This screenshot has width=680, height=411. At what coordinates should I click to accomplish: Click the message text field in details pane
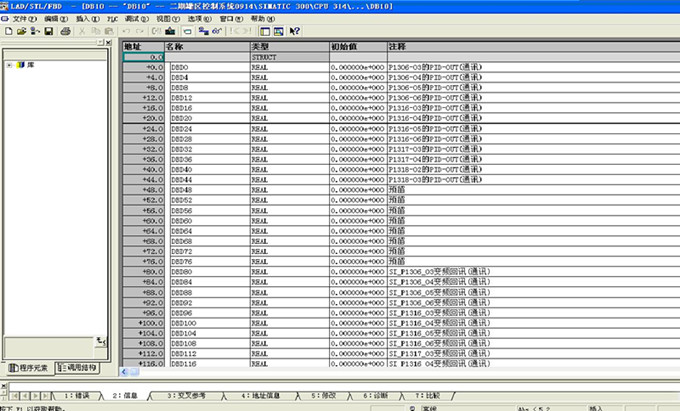click(x=343, y=386)
